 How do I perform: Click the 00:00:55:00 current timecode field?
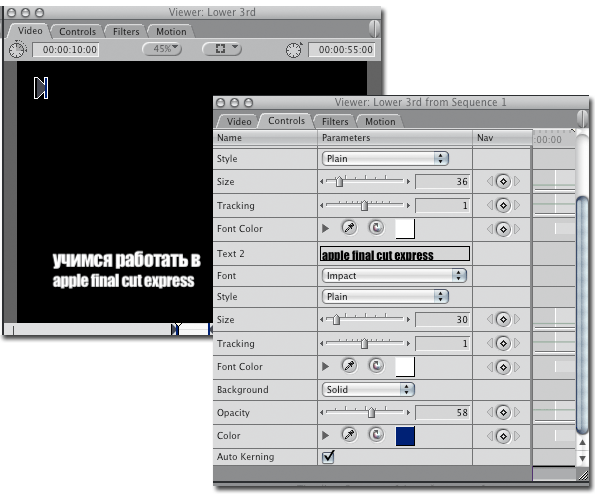point(342,50)
